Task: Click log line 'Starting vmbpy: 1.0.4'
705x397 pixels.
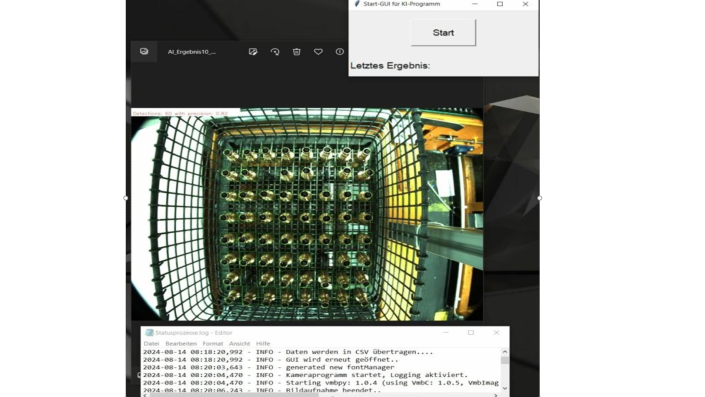Action: (321, 383)
